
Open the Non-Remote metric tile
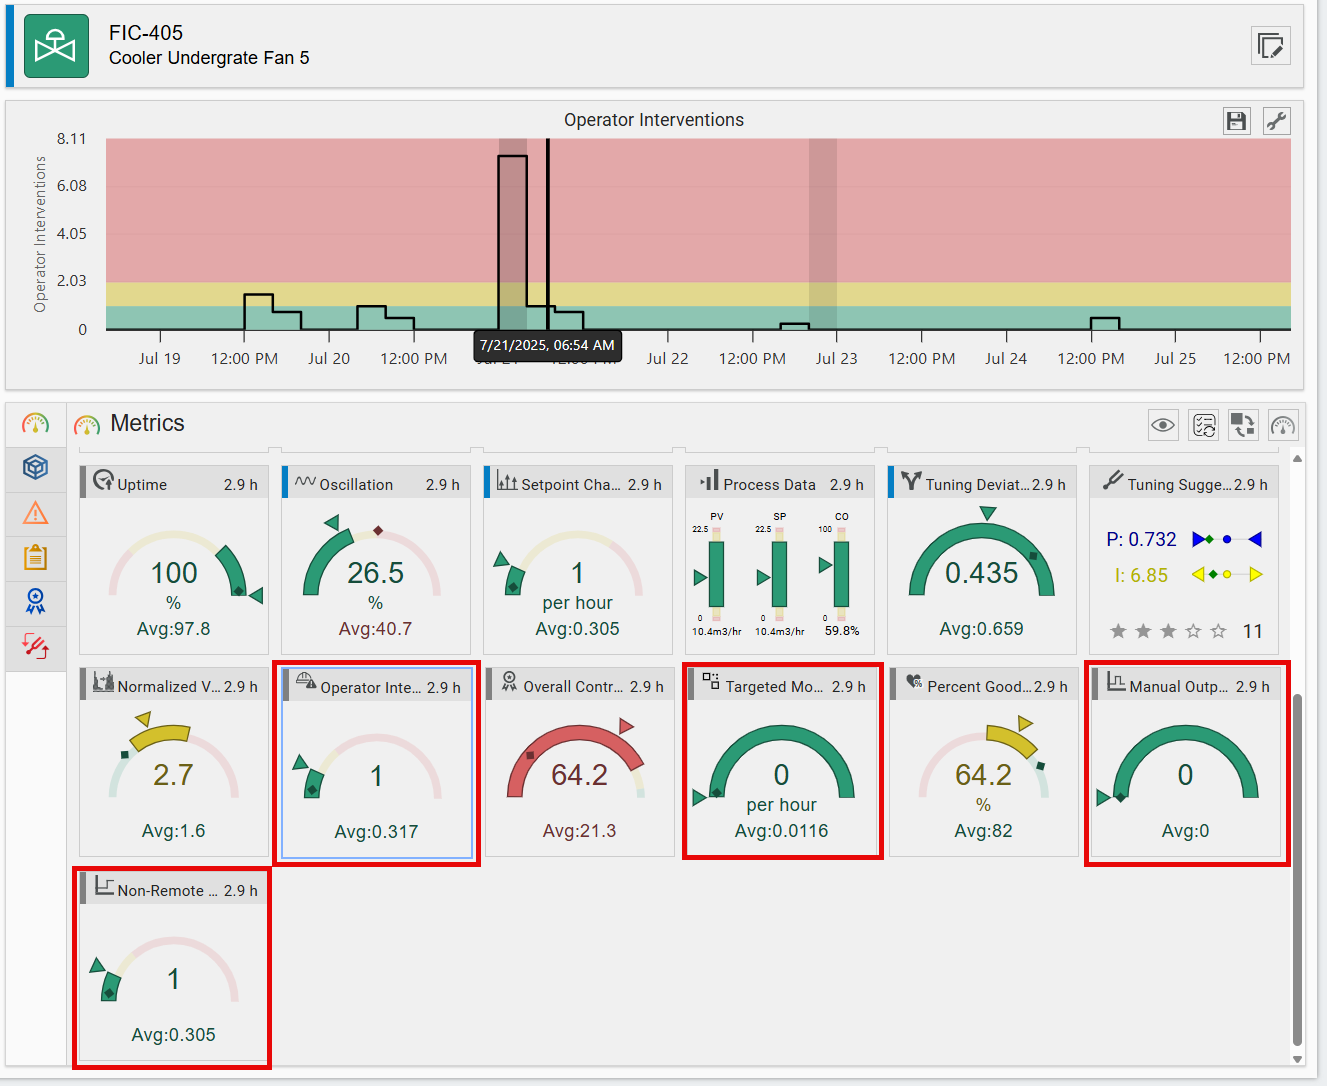click(x=174, y=966)
